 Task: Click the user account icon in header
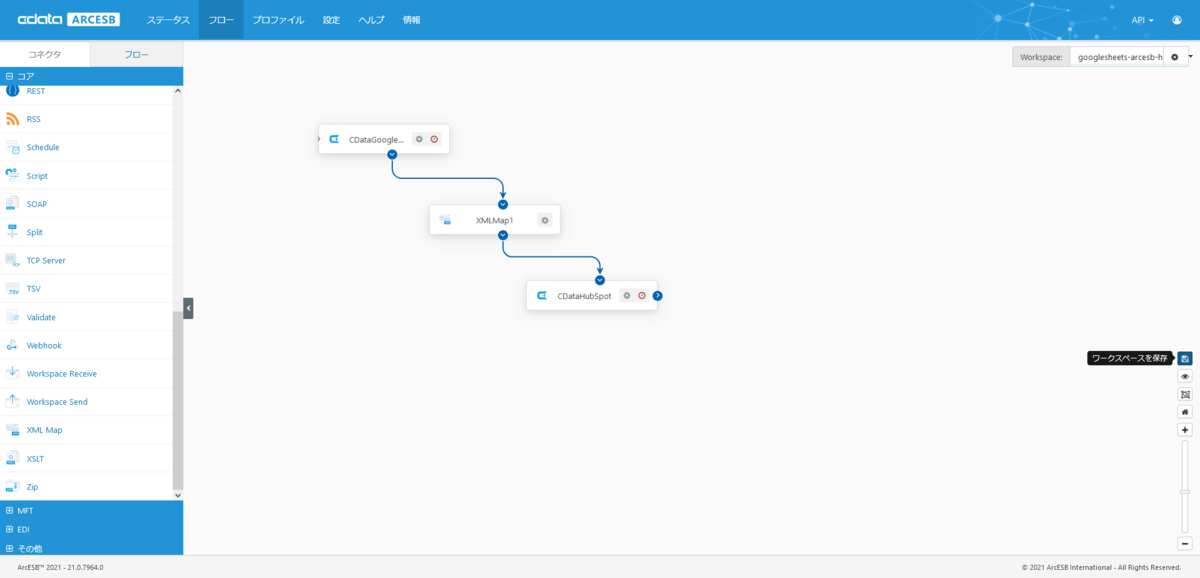1177,20
